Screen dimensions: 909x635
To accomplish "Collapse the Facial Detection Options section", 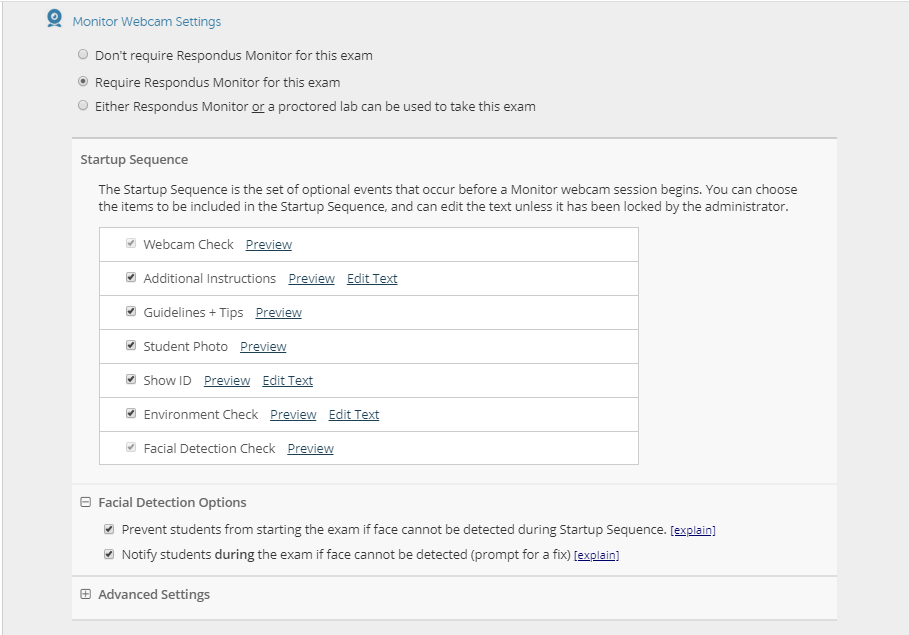I will (x=86, y=502).
